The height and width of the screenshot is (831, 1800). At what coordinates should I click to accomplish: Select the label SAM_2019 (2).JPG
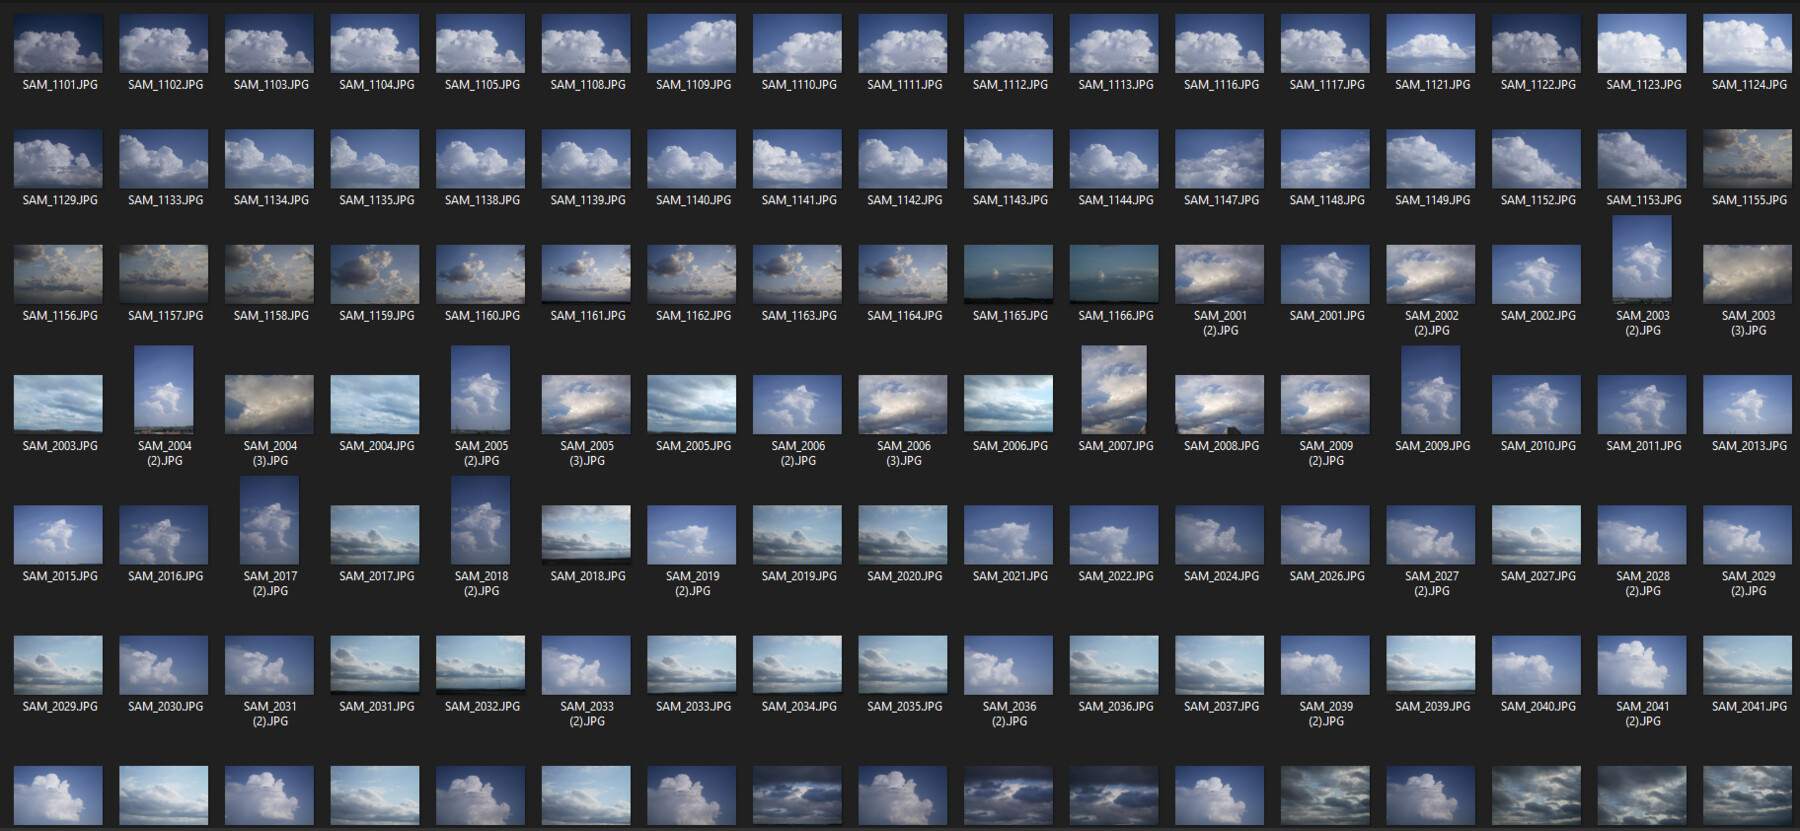pos(693,584)
